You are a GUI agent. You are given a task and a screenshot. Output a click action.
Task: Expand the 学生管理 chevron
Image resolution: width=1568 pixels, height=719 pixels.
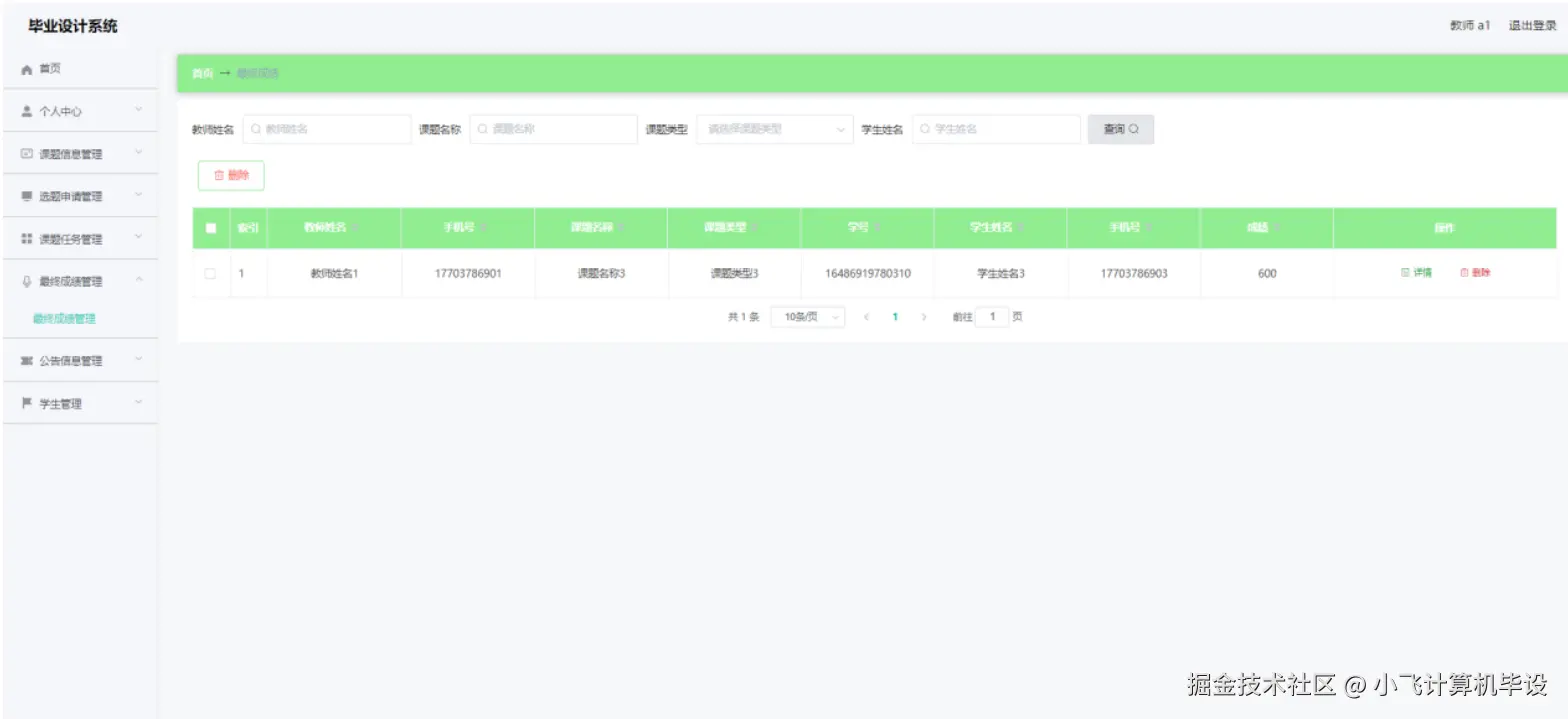(139, 402)
